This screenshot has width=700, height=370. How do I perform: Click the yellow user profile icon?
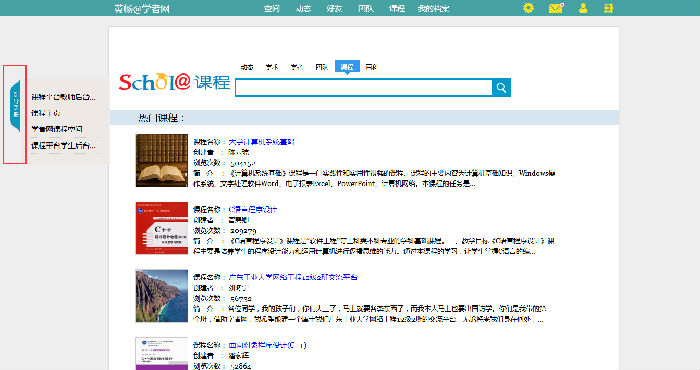583,8
